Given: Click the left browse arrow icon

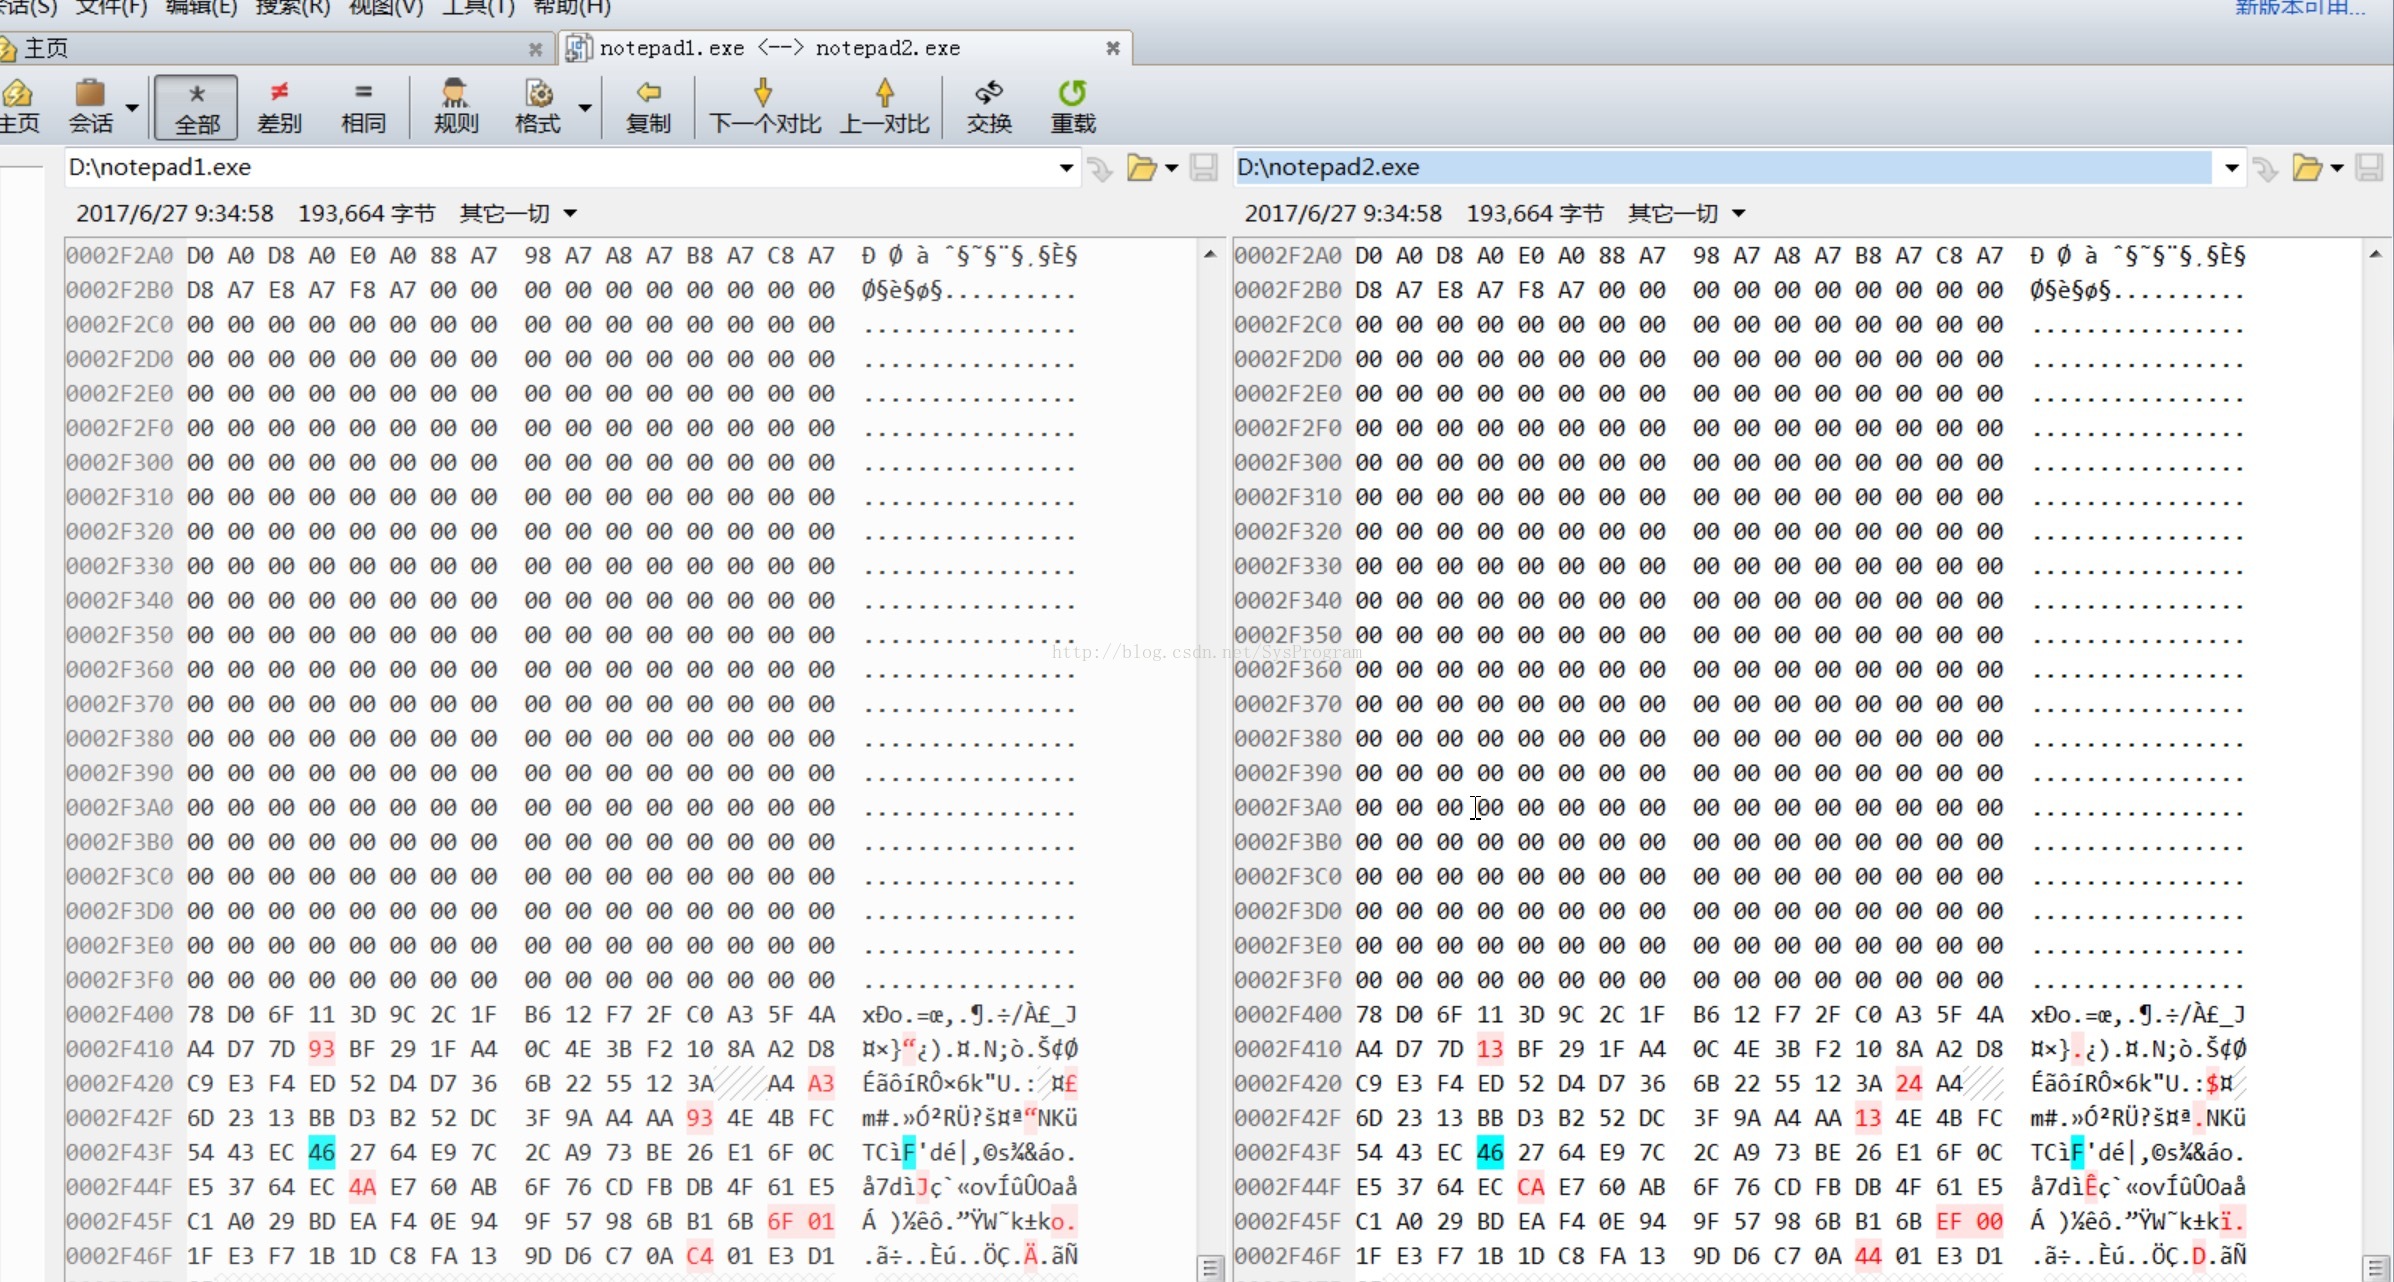Looking at the screenshot, I should (x=1100, y=168).
